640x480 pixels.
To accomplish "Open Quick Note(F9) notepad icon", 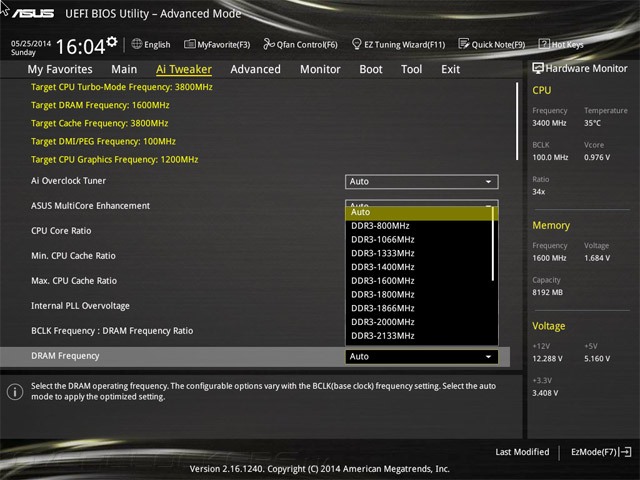I will tap(464, 44).
